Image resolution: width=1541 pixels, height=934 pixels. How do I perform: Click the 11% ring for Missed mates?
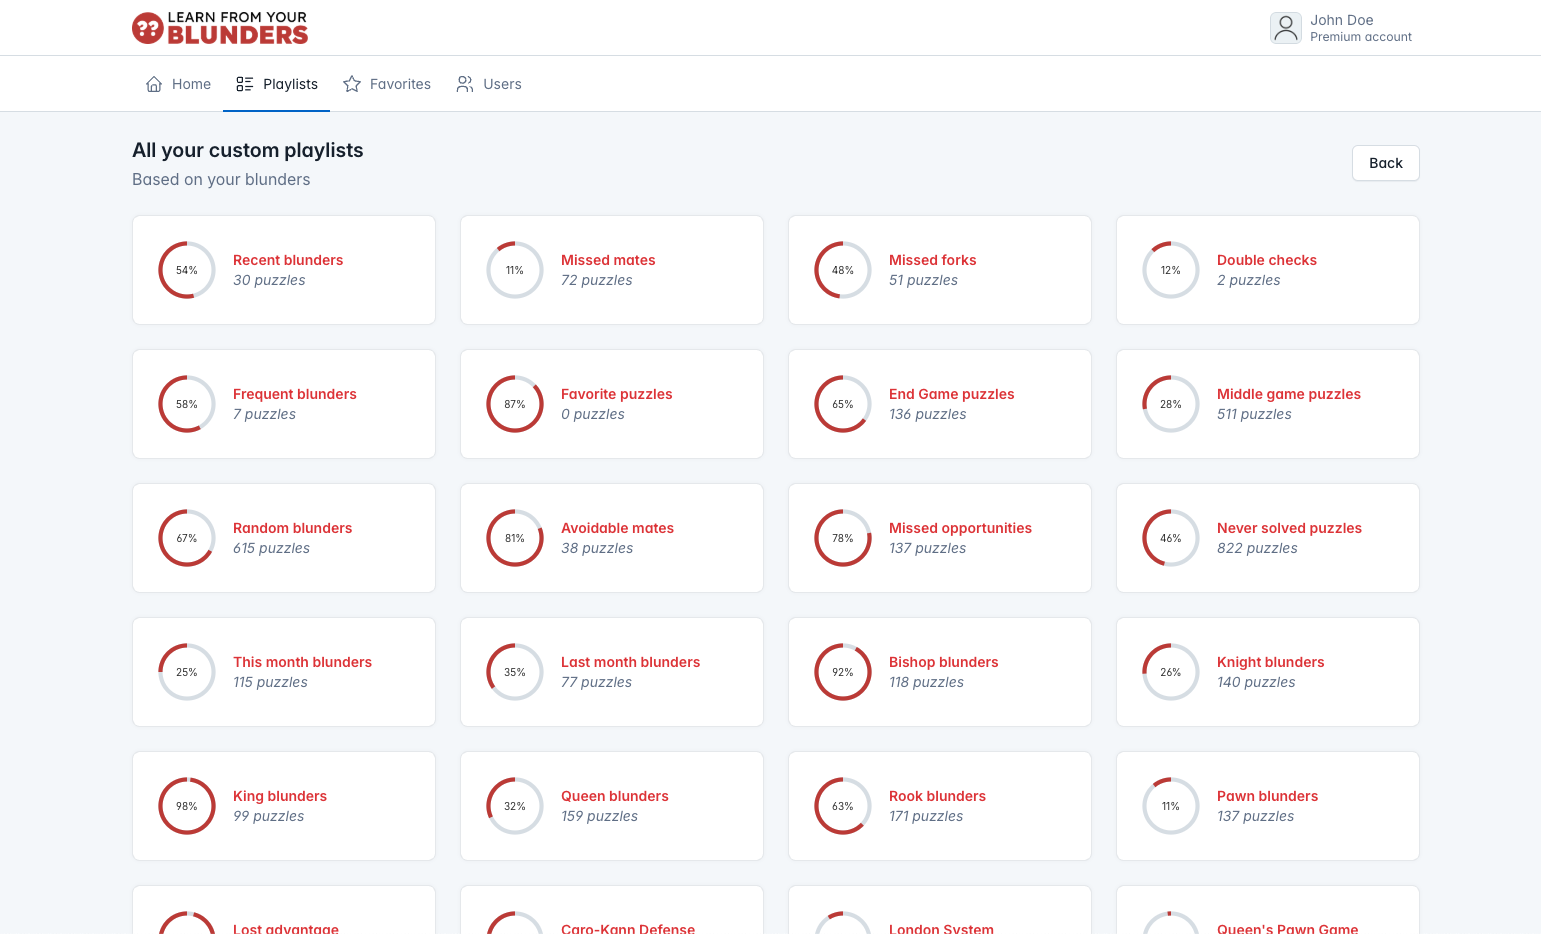[x=515, y=270]
